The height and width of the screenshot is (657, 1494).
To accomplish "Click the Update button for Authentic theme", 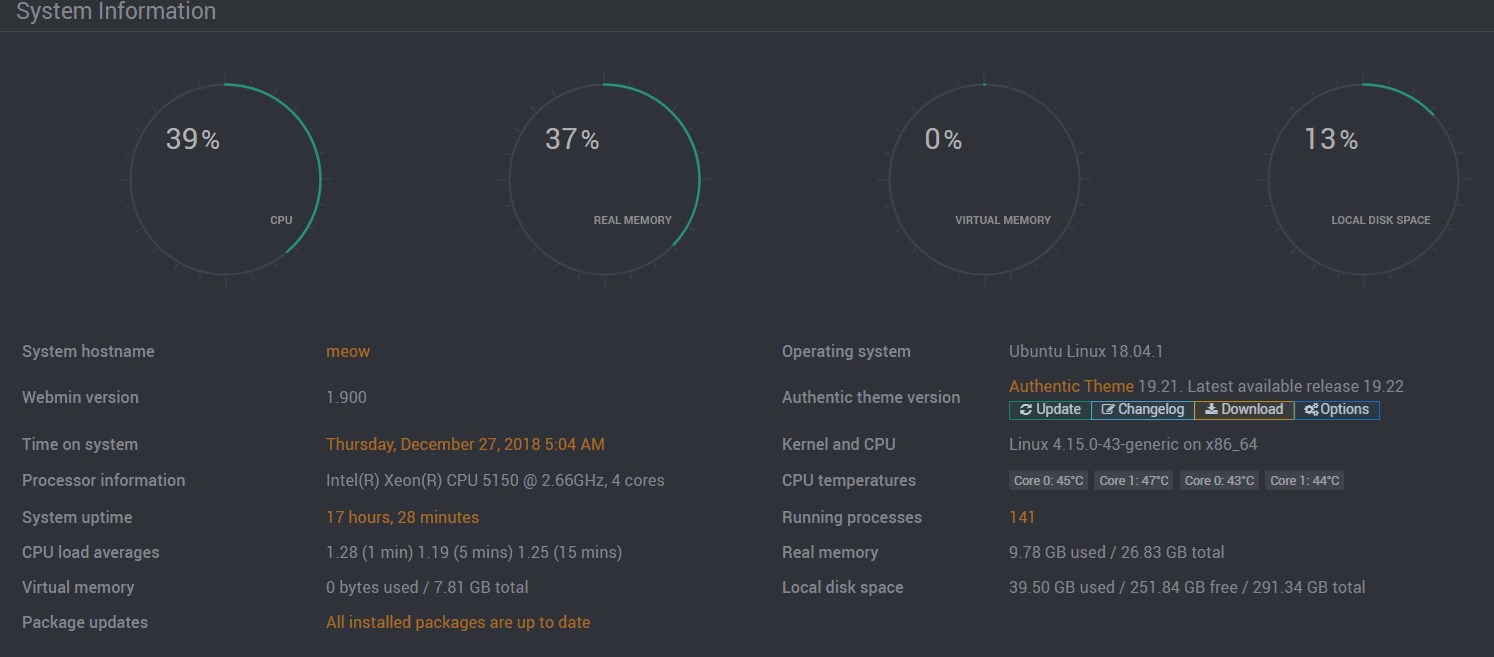I will coord(1050,410).
